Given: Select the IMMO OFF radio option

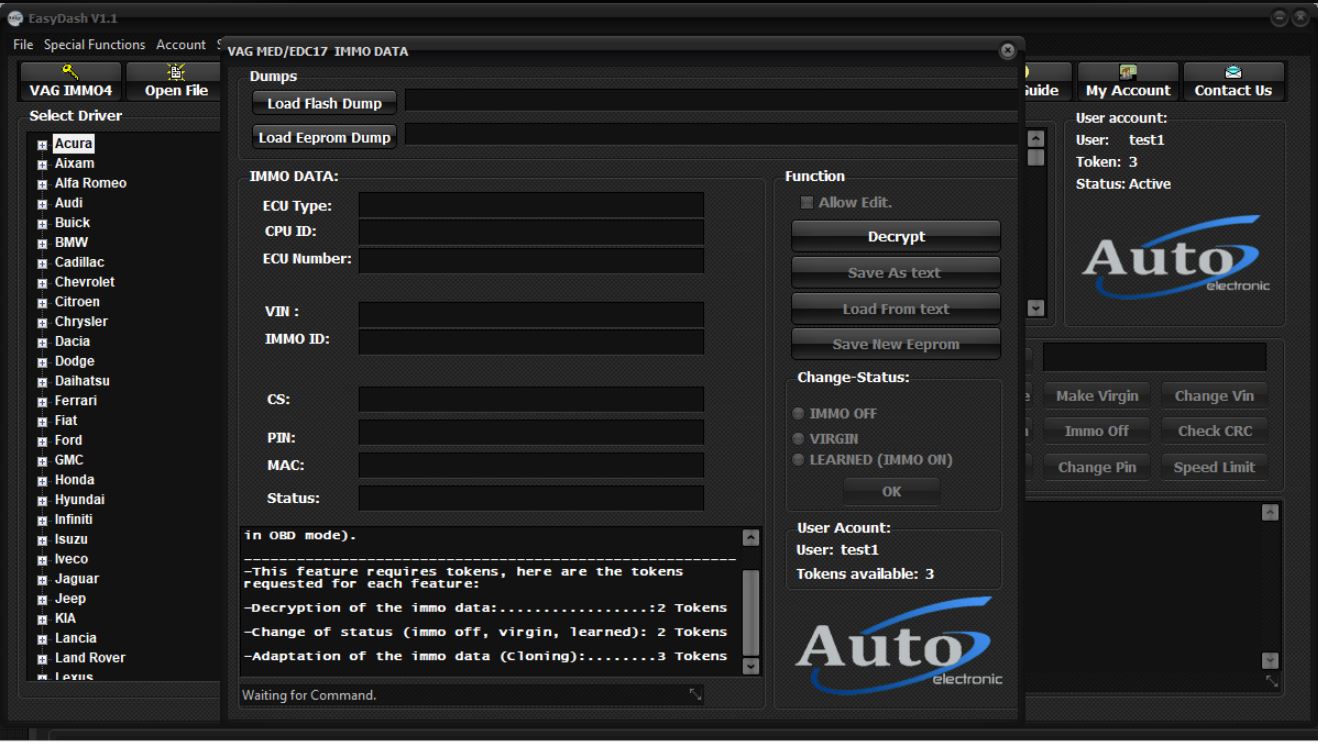Looking at the screenshot, I should tap(799, 415).
